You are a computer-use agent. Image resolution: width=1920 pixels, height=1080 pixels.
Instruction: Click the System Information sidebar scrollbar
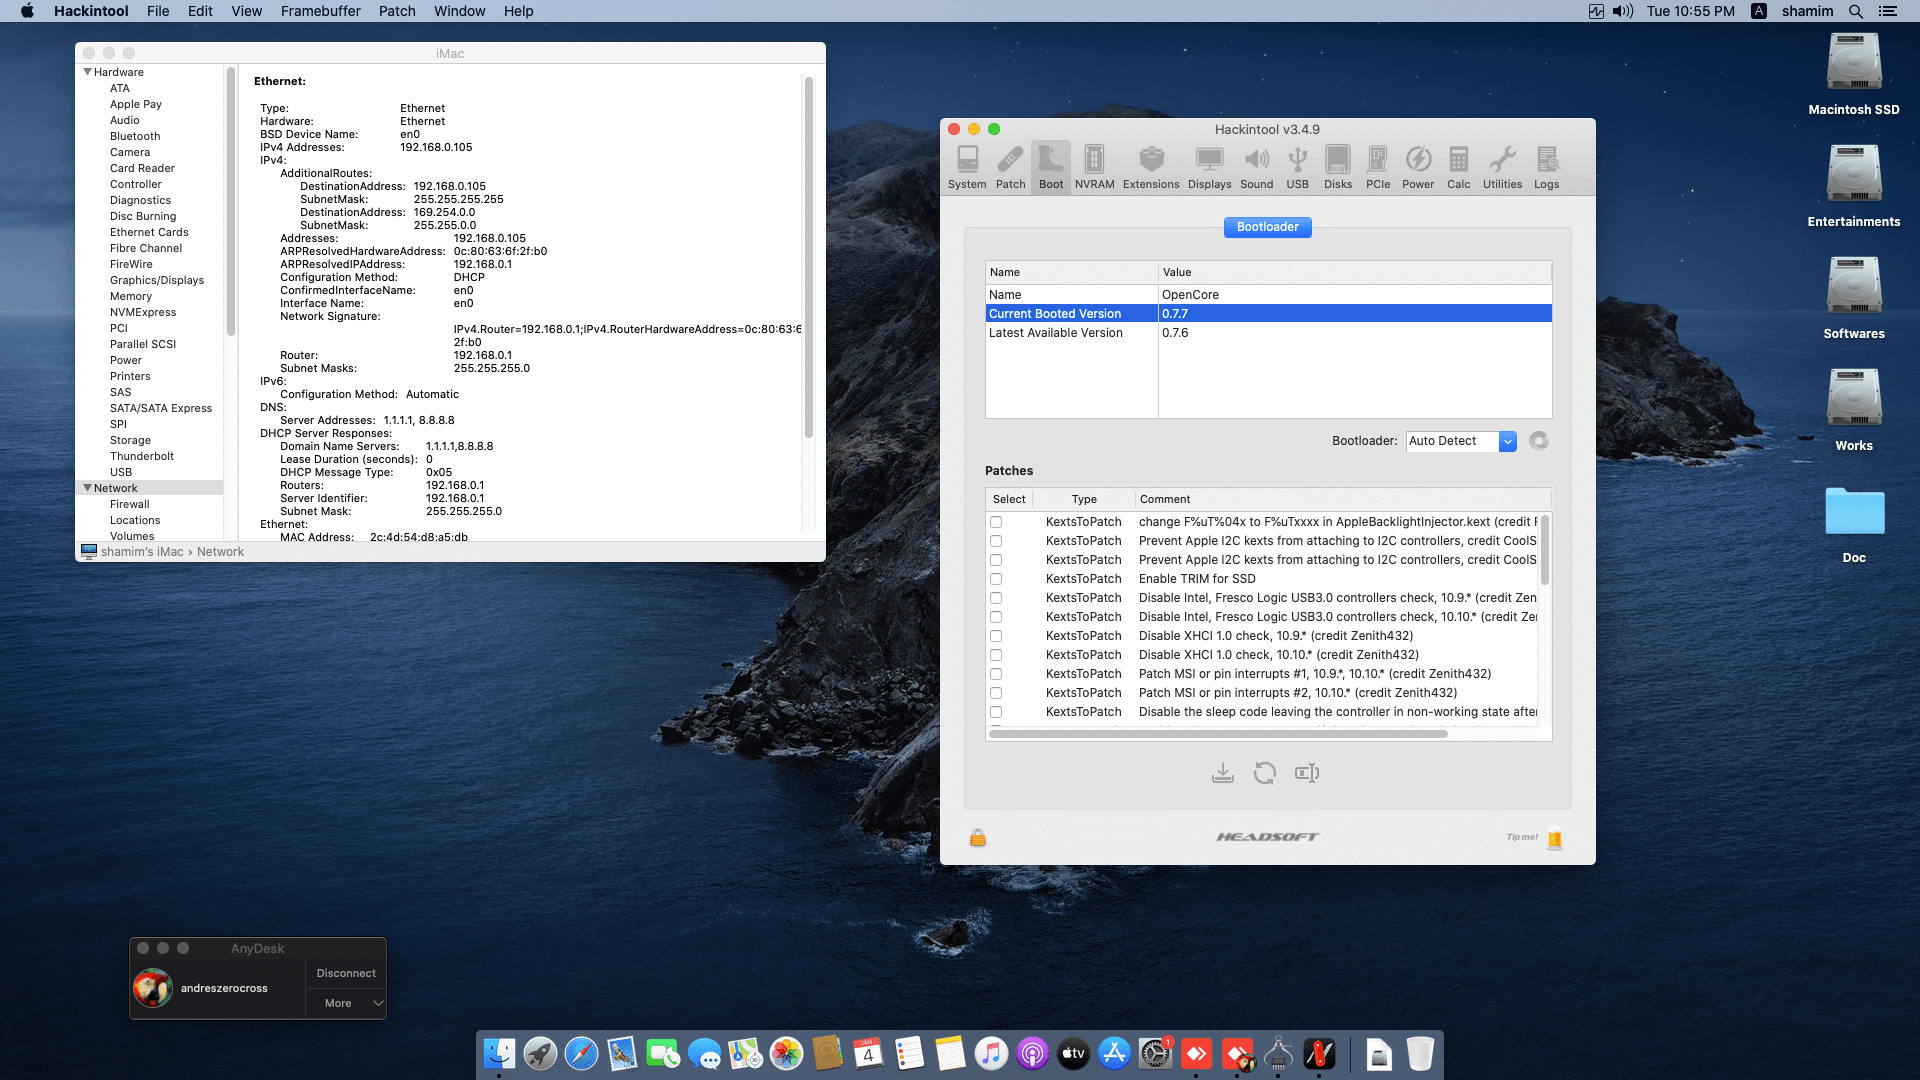231,200
